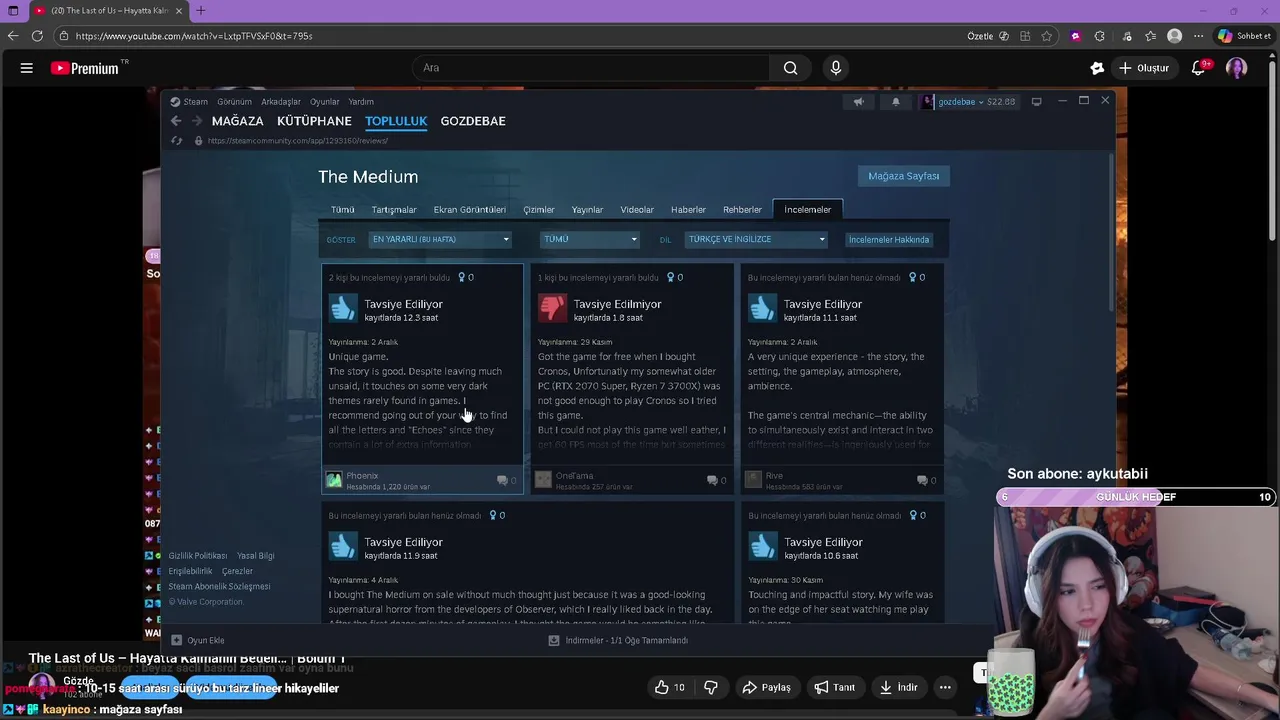
Task: Switch to Çizimler tab
Action: point(539,210)
